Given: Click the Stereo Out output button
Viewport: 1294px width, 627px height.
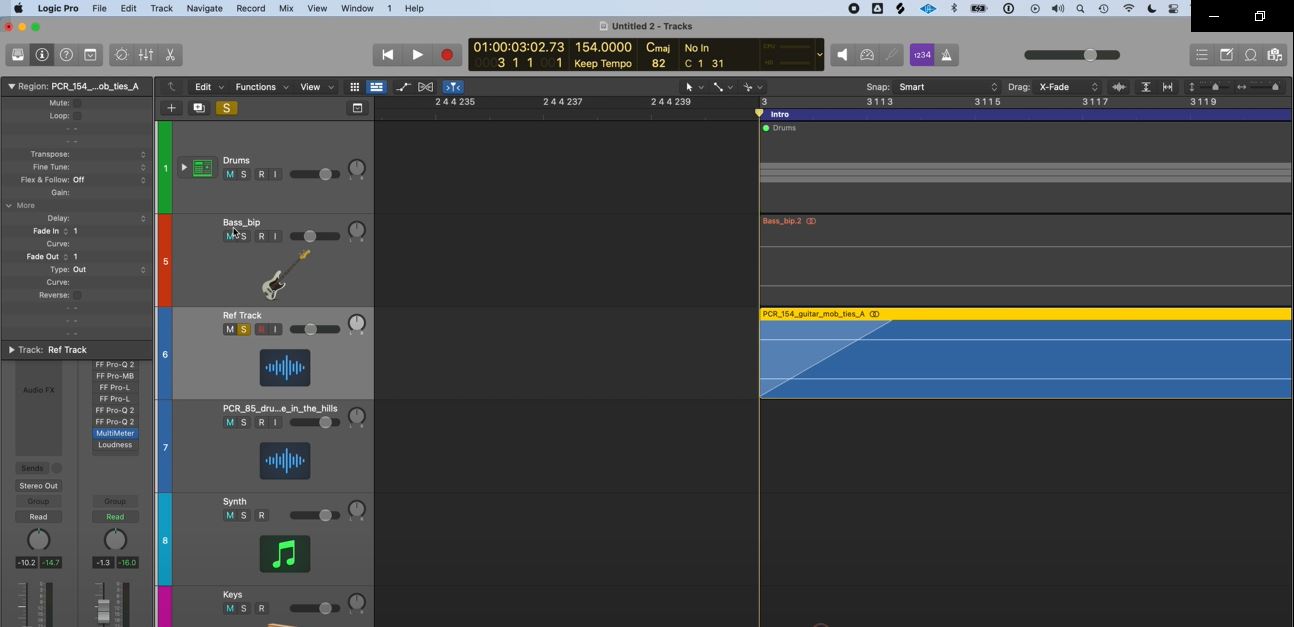Looking at the screenshot, I should click(x=38, y=486).
